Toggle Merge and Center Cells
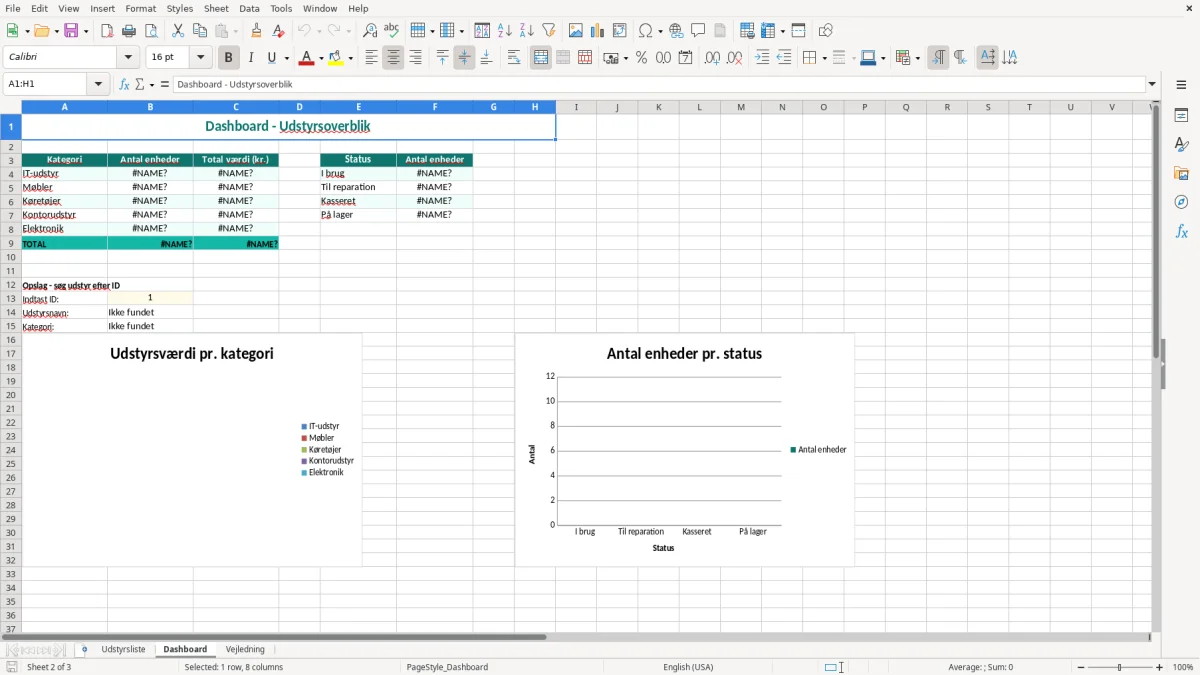This screenshot has width=1200, height=675. (541, 58)
